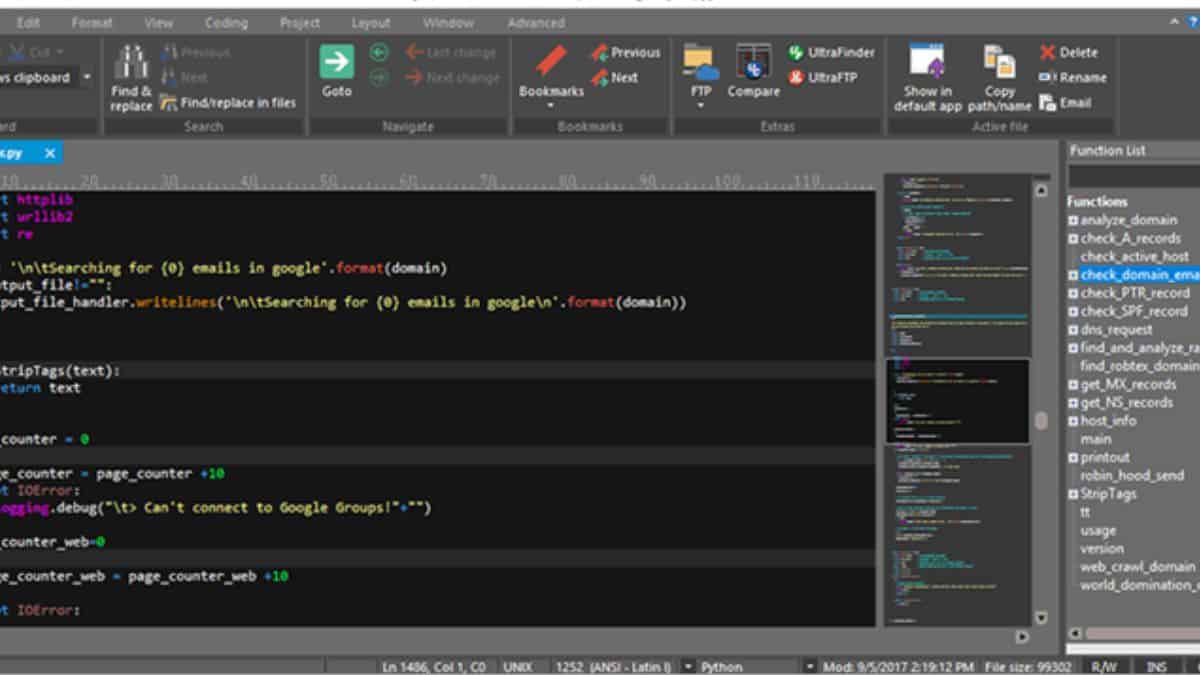Click the Email active file icon
1200x675 pixels.
(1065, 102)
